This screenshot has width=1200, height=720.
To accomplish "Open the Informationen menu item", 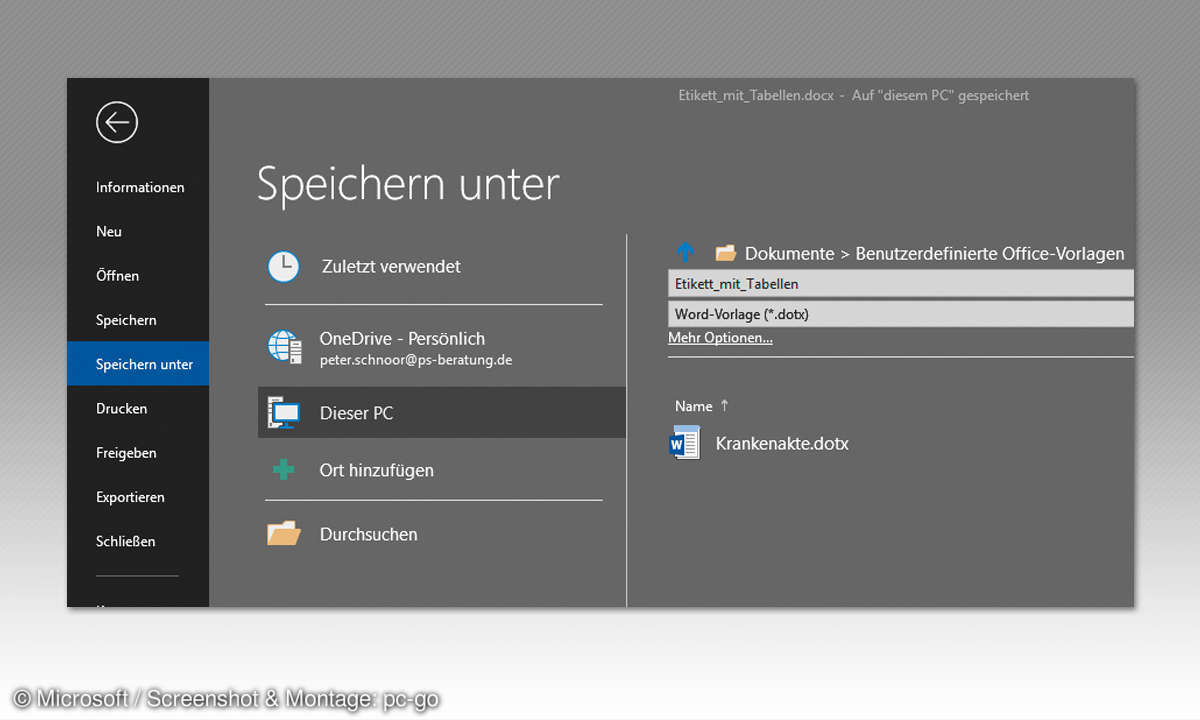I will pyautogui.click(x=140, y=187).
